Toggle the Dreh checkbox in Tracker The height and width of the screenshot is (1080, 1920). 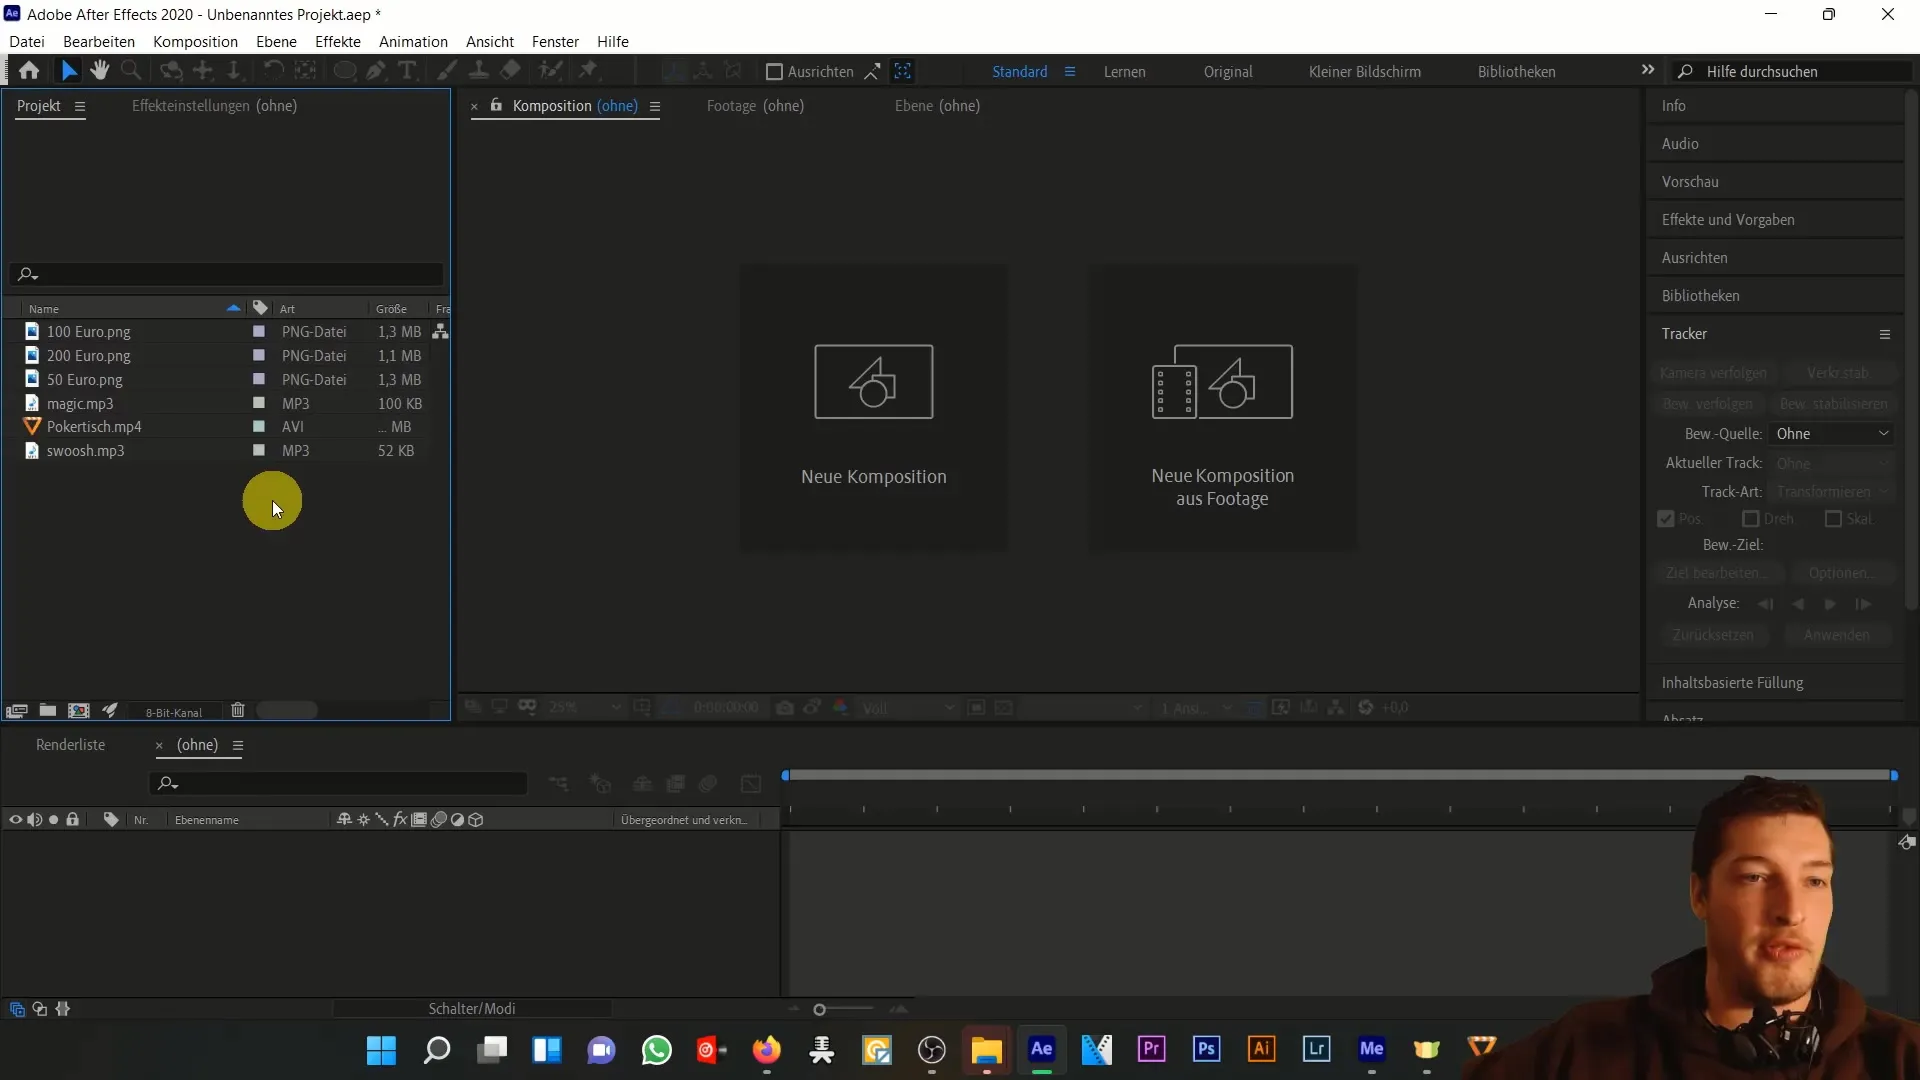click(1750, 519)
